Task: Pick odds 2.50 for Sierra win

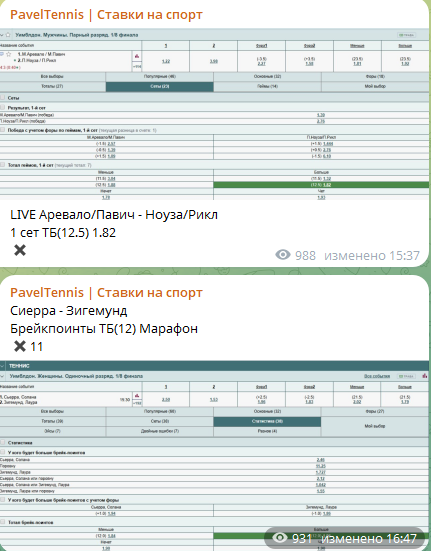Action: coord(166,400)
